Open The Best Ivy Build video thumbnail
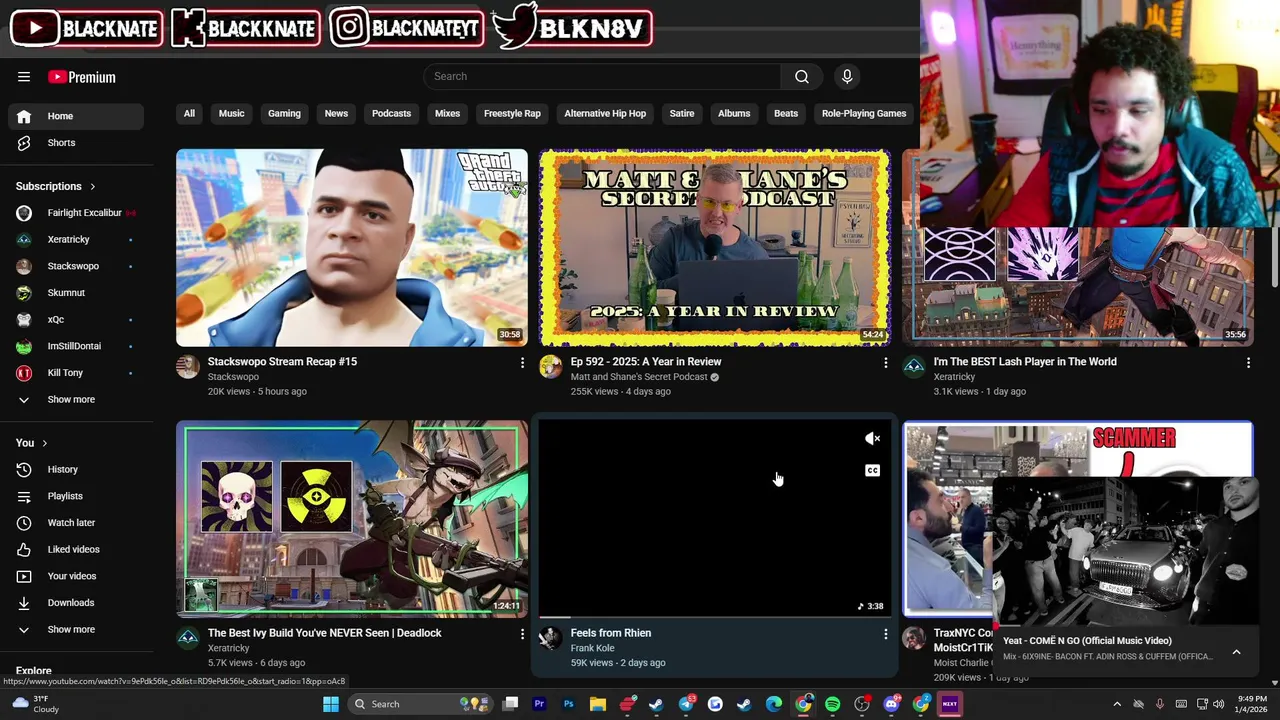The height and width of the screenshot is (720, 1280). tap(352, 518)
